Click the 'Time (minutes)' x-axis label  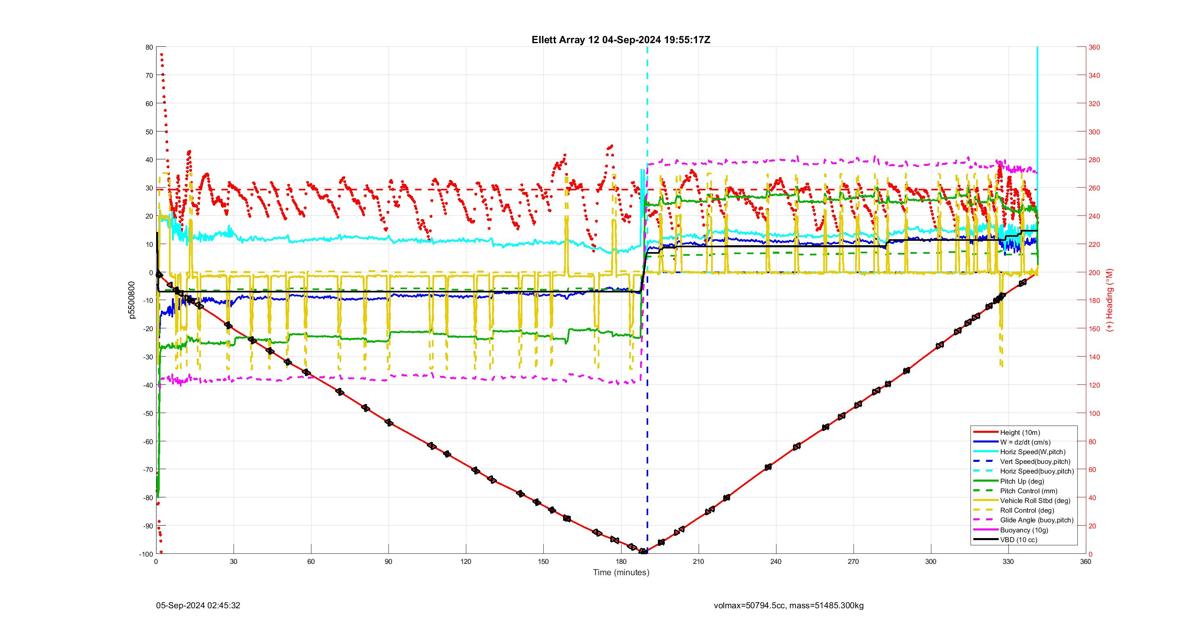tap(621, 572)
